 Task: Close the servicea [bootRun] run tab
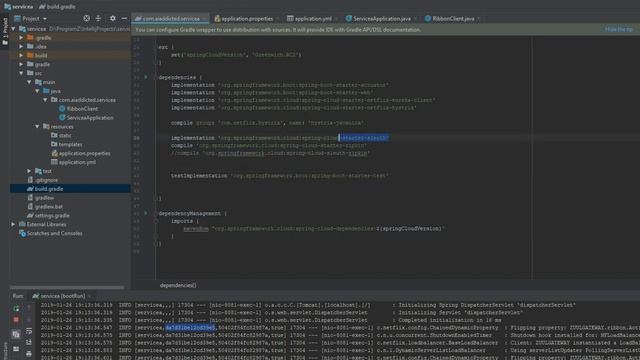click(90, 296)
